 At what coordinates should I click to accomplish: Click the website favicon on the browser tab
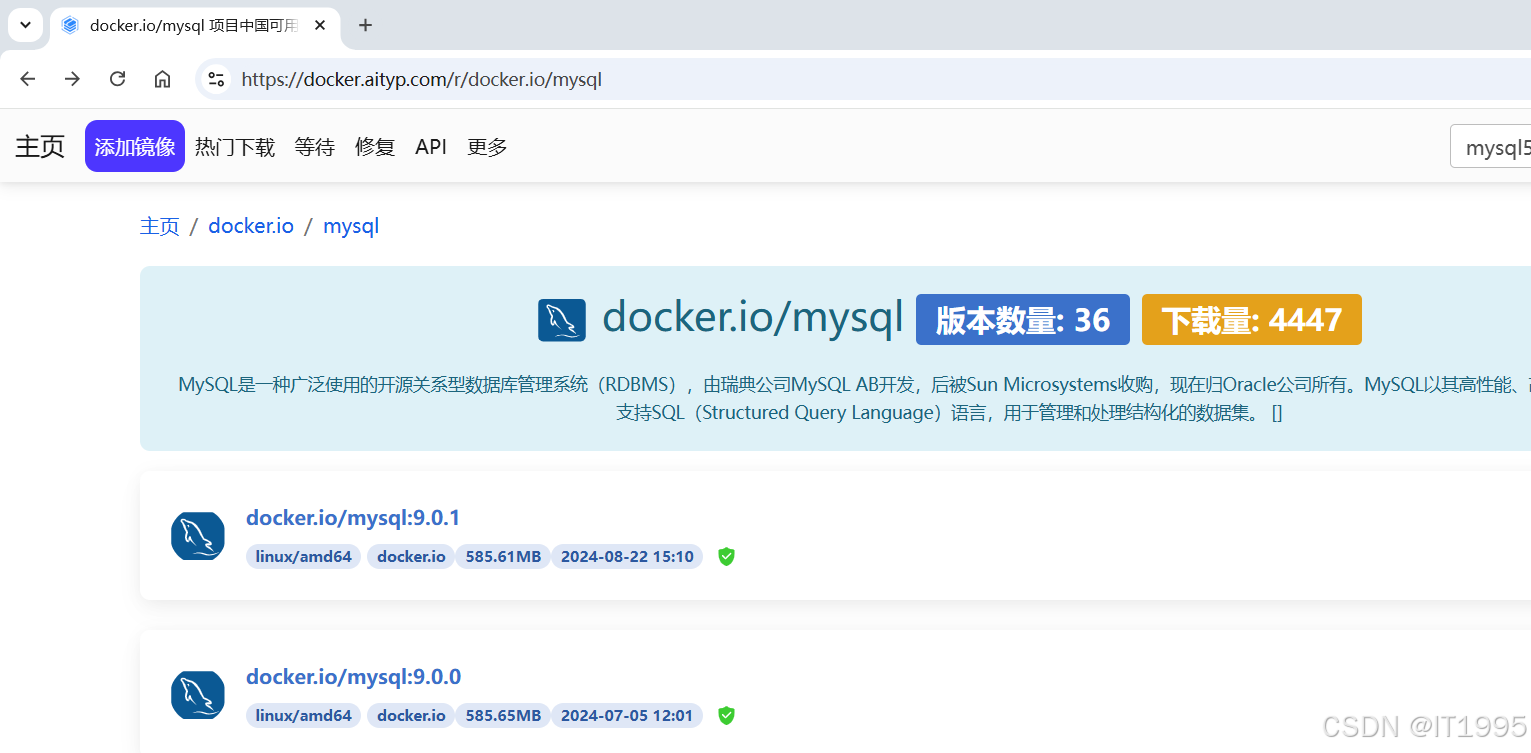tap(69, 25)
